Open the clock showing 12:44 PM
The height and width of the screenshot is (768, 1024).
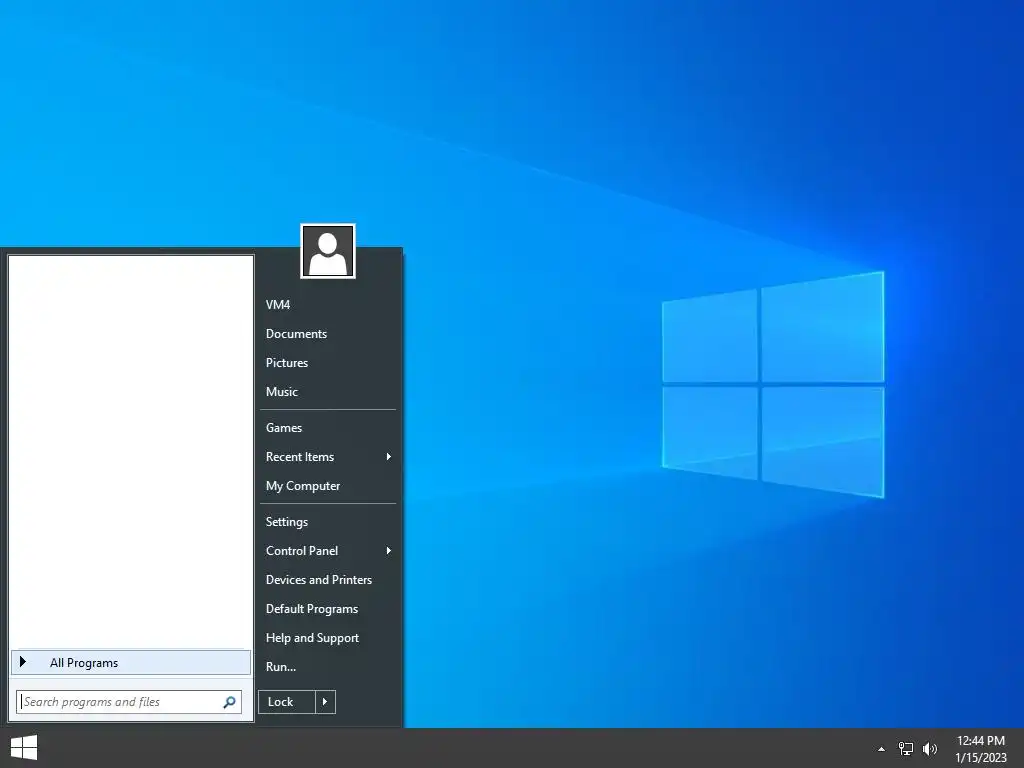point(981,749)
